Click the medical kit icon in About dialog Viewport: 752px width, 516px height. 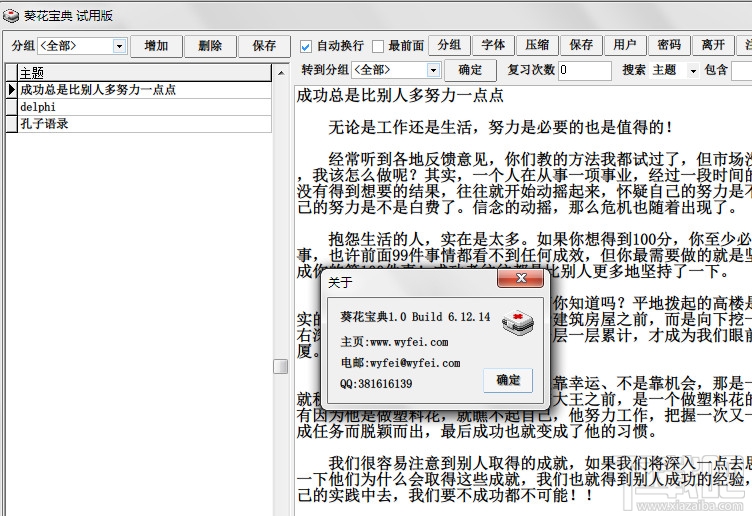click(x=518, y=323)
